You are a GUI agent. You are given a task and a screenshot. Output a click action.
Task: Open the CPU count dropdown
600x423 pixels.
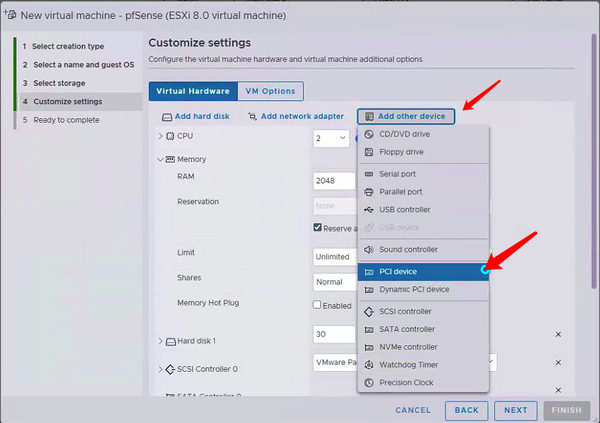click(331, 138)
